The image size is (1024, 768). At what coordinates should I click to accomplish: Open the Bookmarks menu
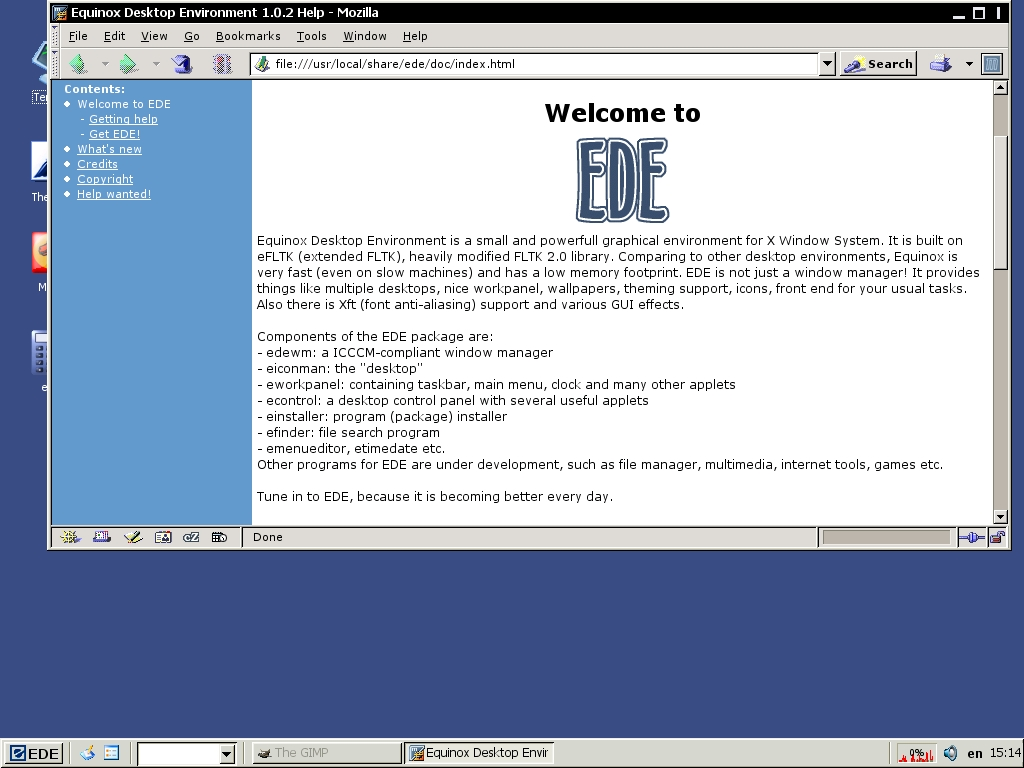pos(248,36)
